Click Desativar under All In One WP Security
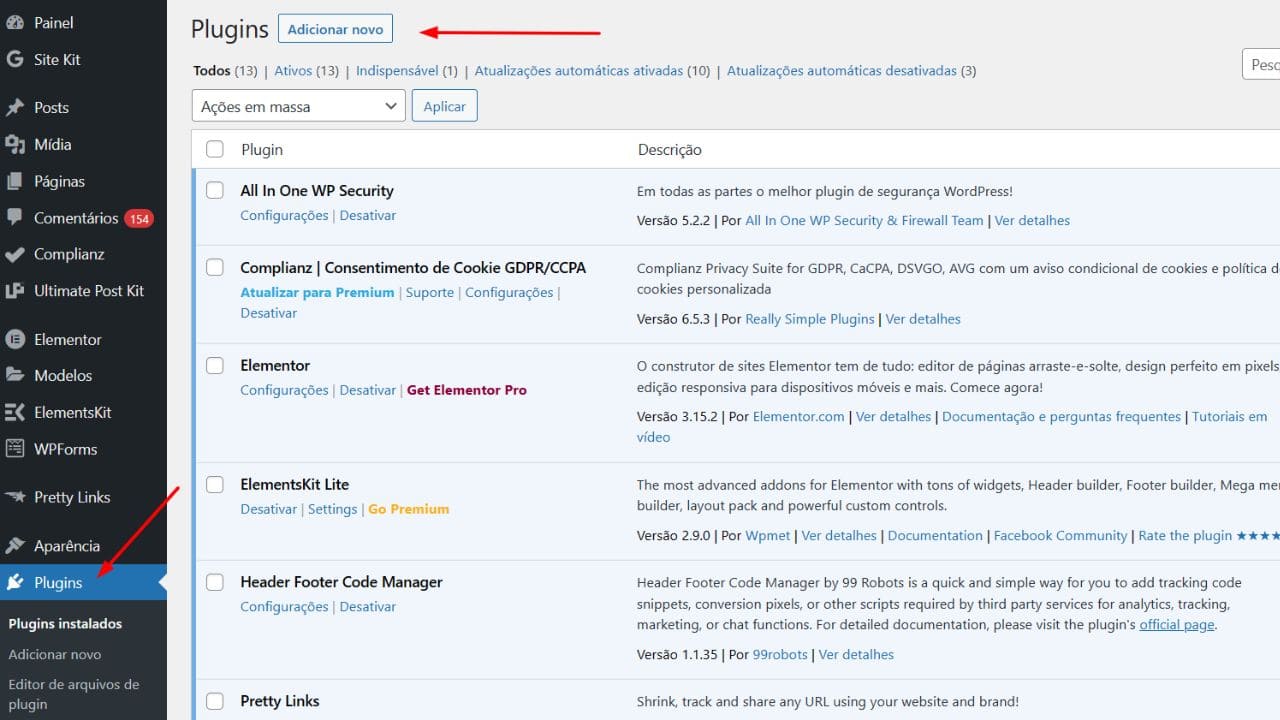Image resolution: width=1280 pixels, height=720 pixels. [368, 215]
